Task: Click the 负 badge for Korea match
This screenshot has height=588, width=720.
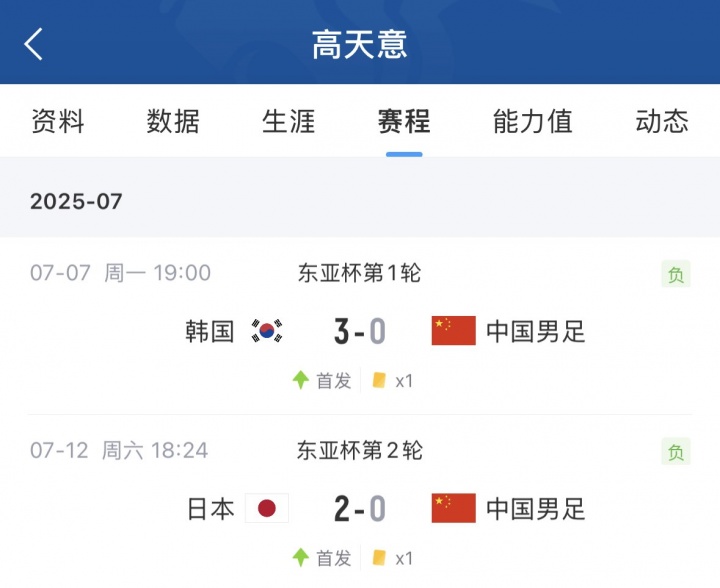Action: point(676,275)
